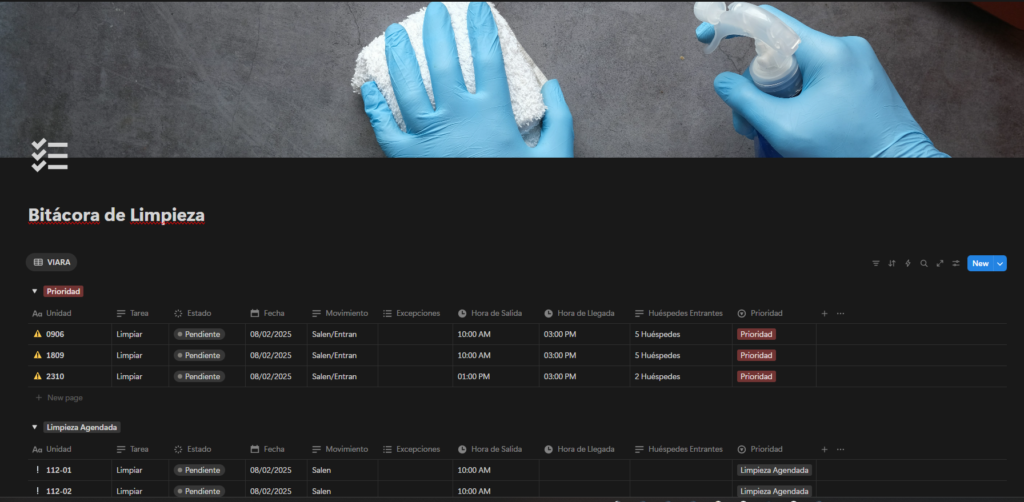This screenshot has height=502, width=1024.
Task: Click Unidad header in Limpieza Agendada group
Action: pyautogui.click(x=70, y=449)
